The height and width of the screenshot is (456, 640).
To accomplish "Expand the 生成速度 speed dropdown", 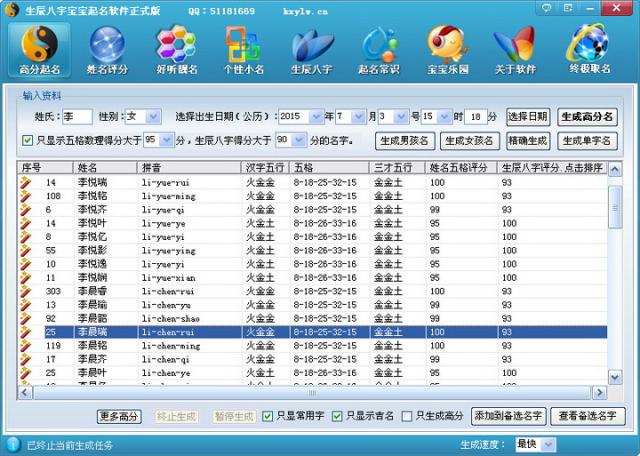I will pos(549,444).
